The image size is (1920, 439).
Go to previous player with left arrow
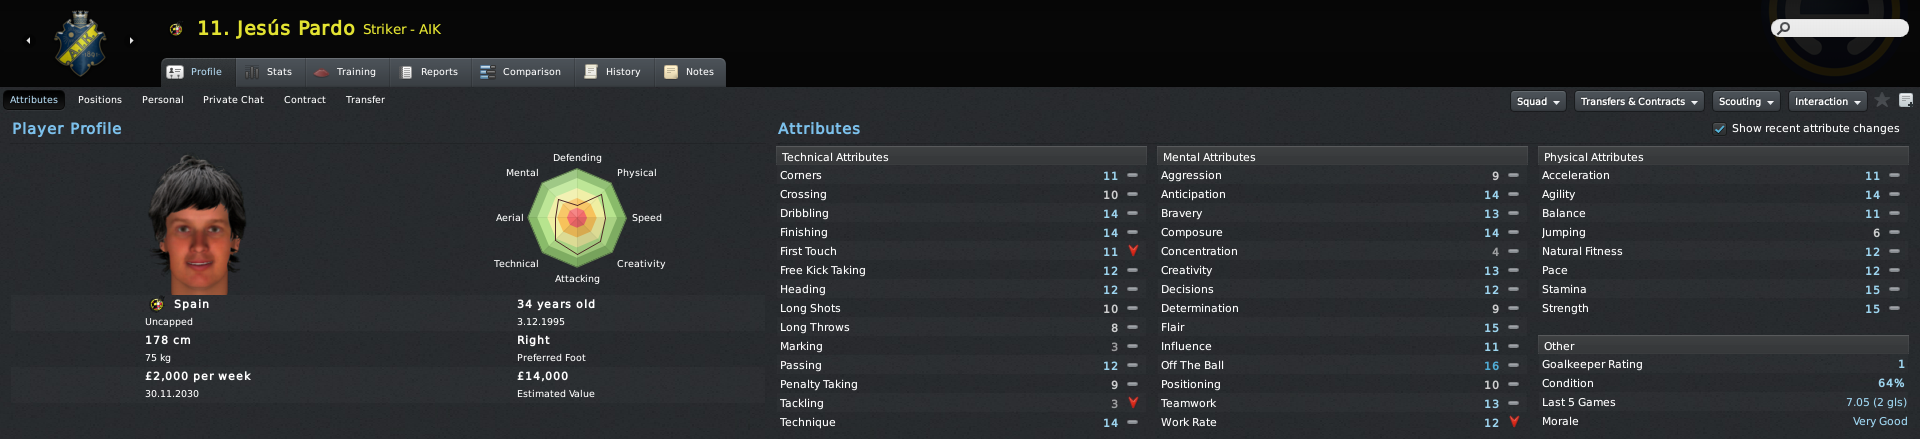(28, 41)
